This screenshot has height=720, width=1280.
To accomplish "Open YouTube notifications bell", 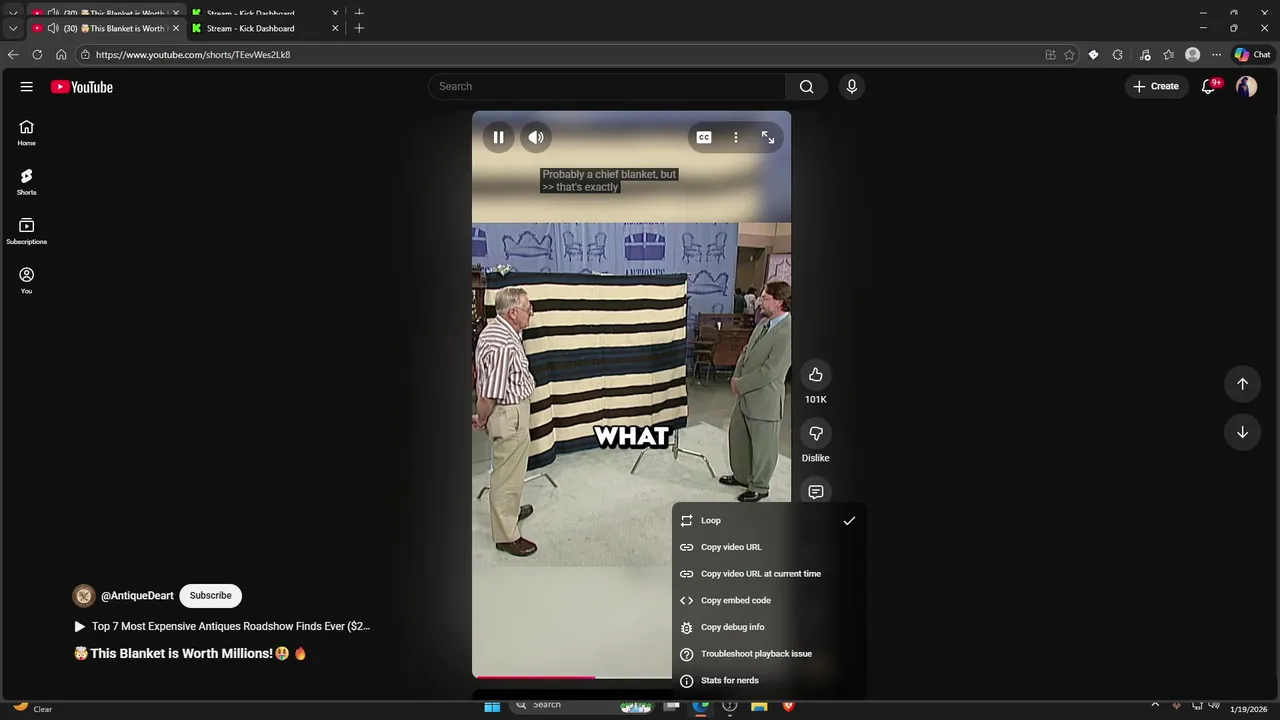I will [1208, 87].
